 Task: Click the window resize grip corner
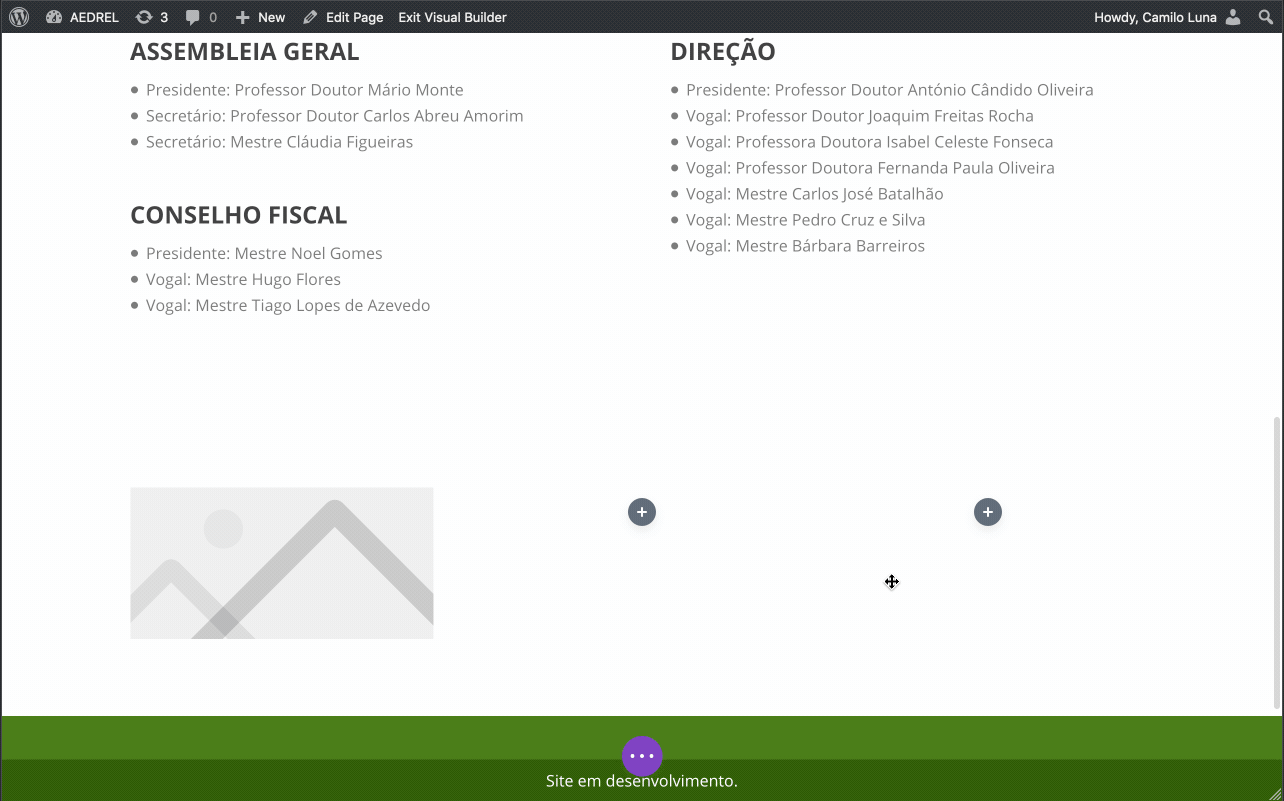pyautogui.click(x=1274, y=792)
